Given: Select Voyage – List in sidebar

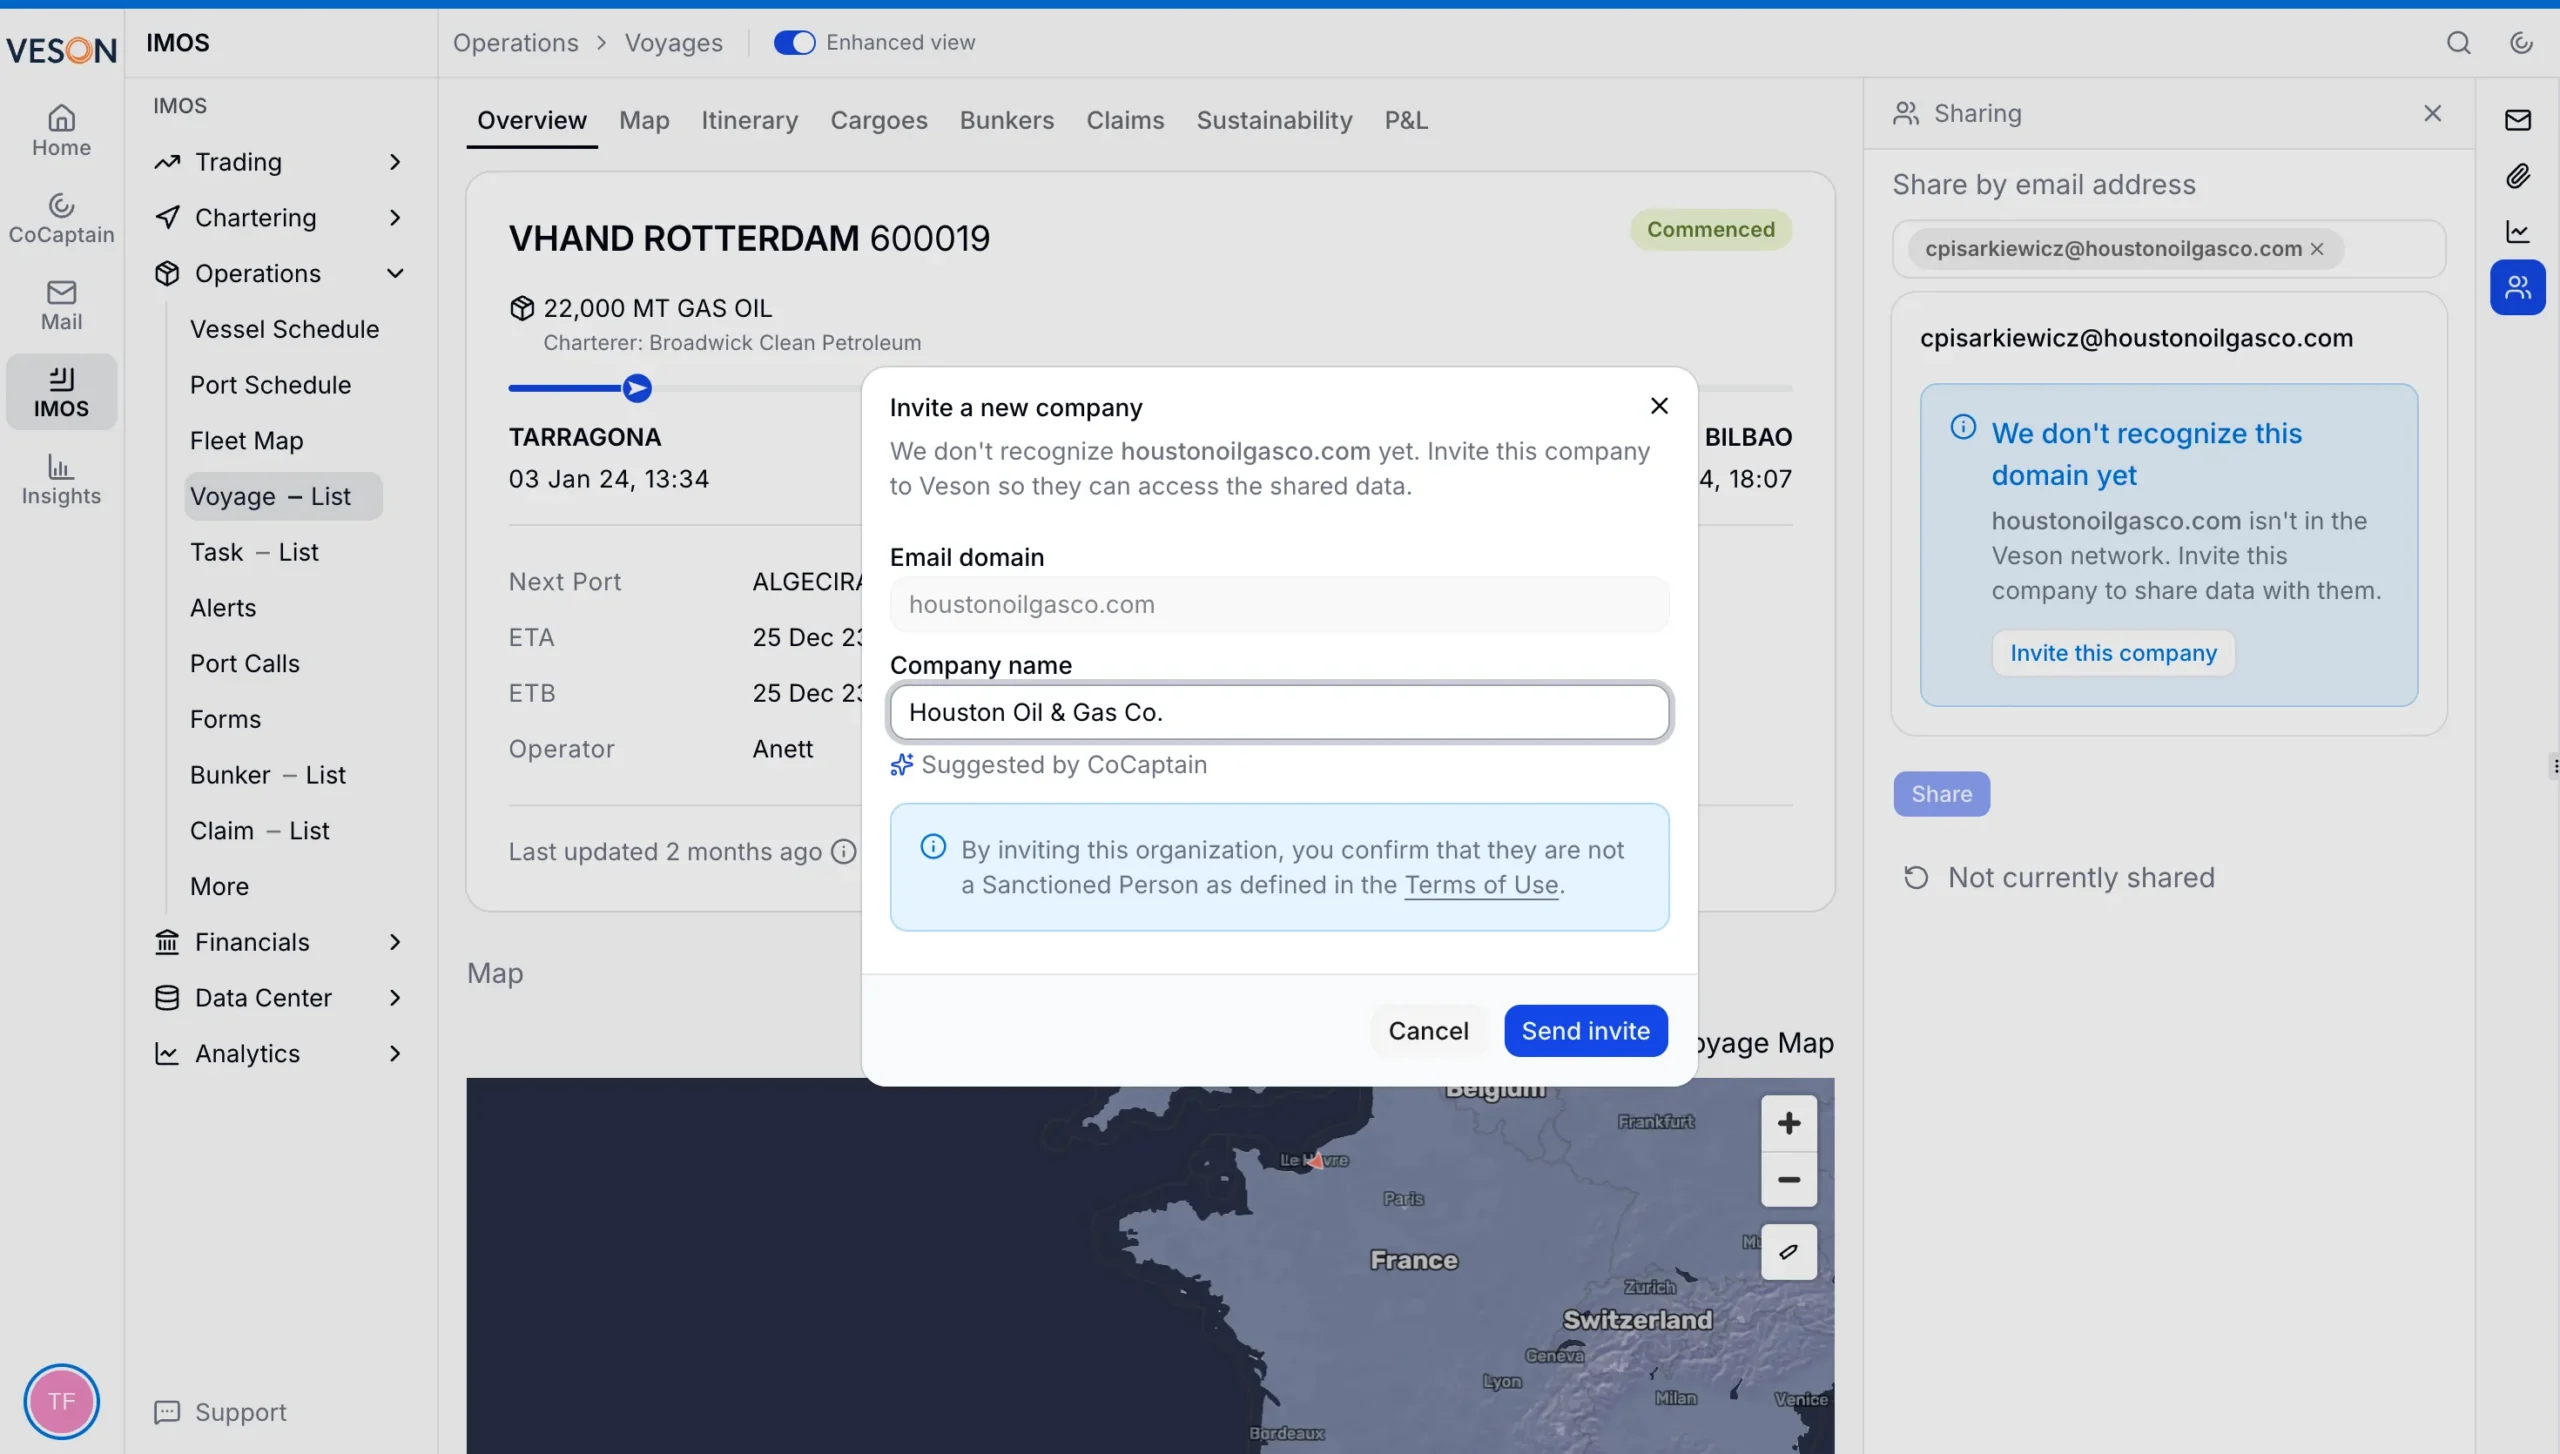Looking at the screenshot, I should [x=284, y=497].
